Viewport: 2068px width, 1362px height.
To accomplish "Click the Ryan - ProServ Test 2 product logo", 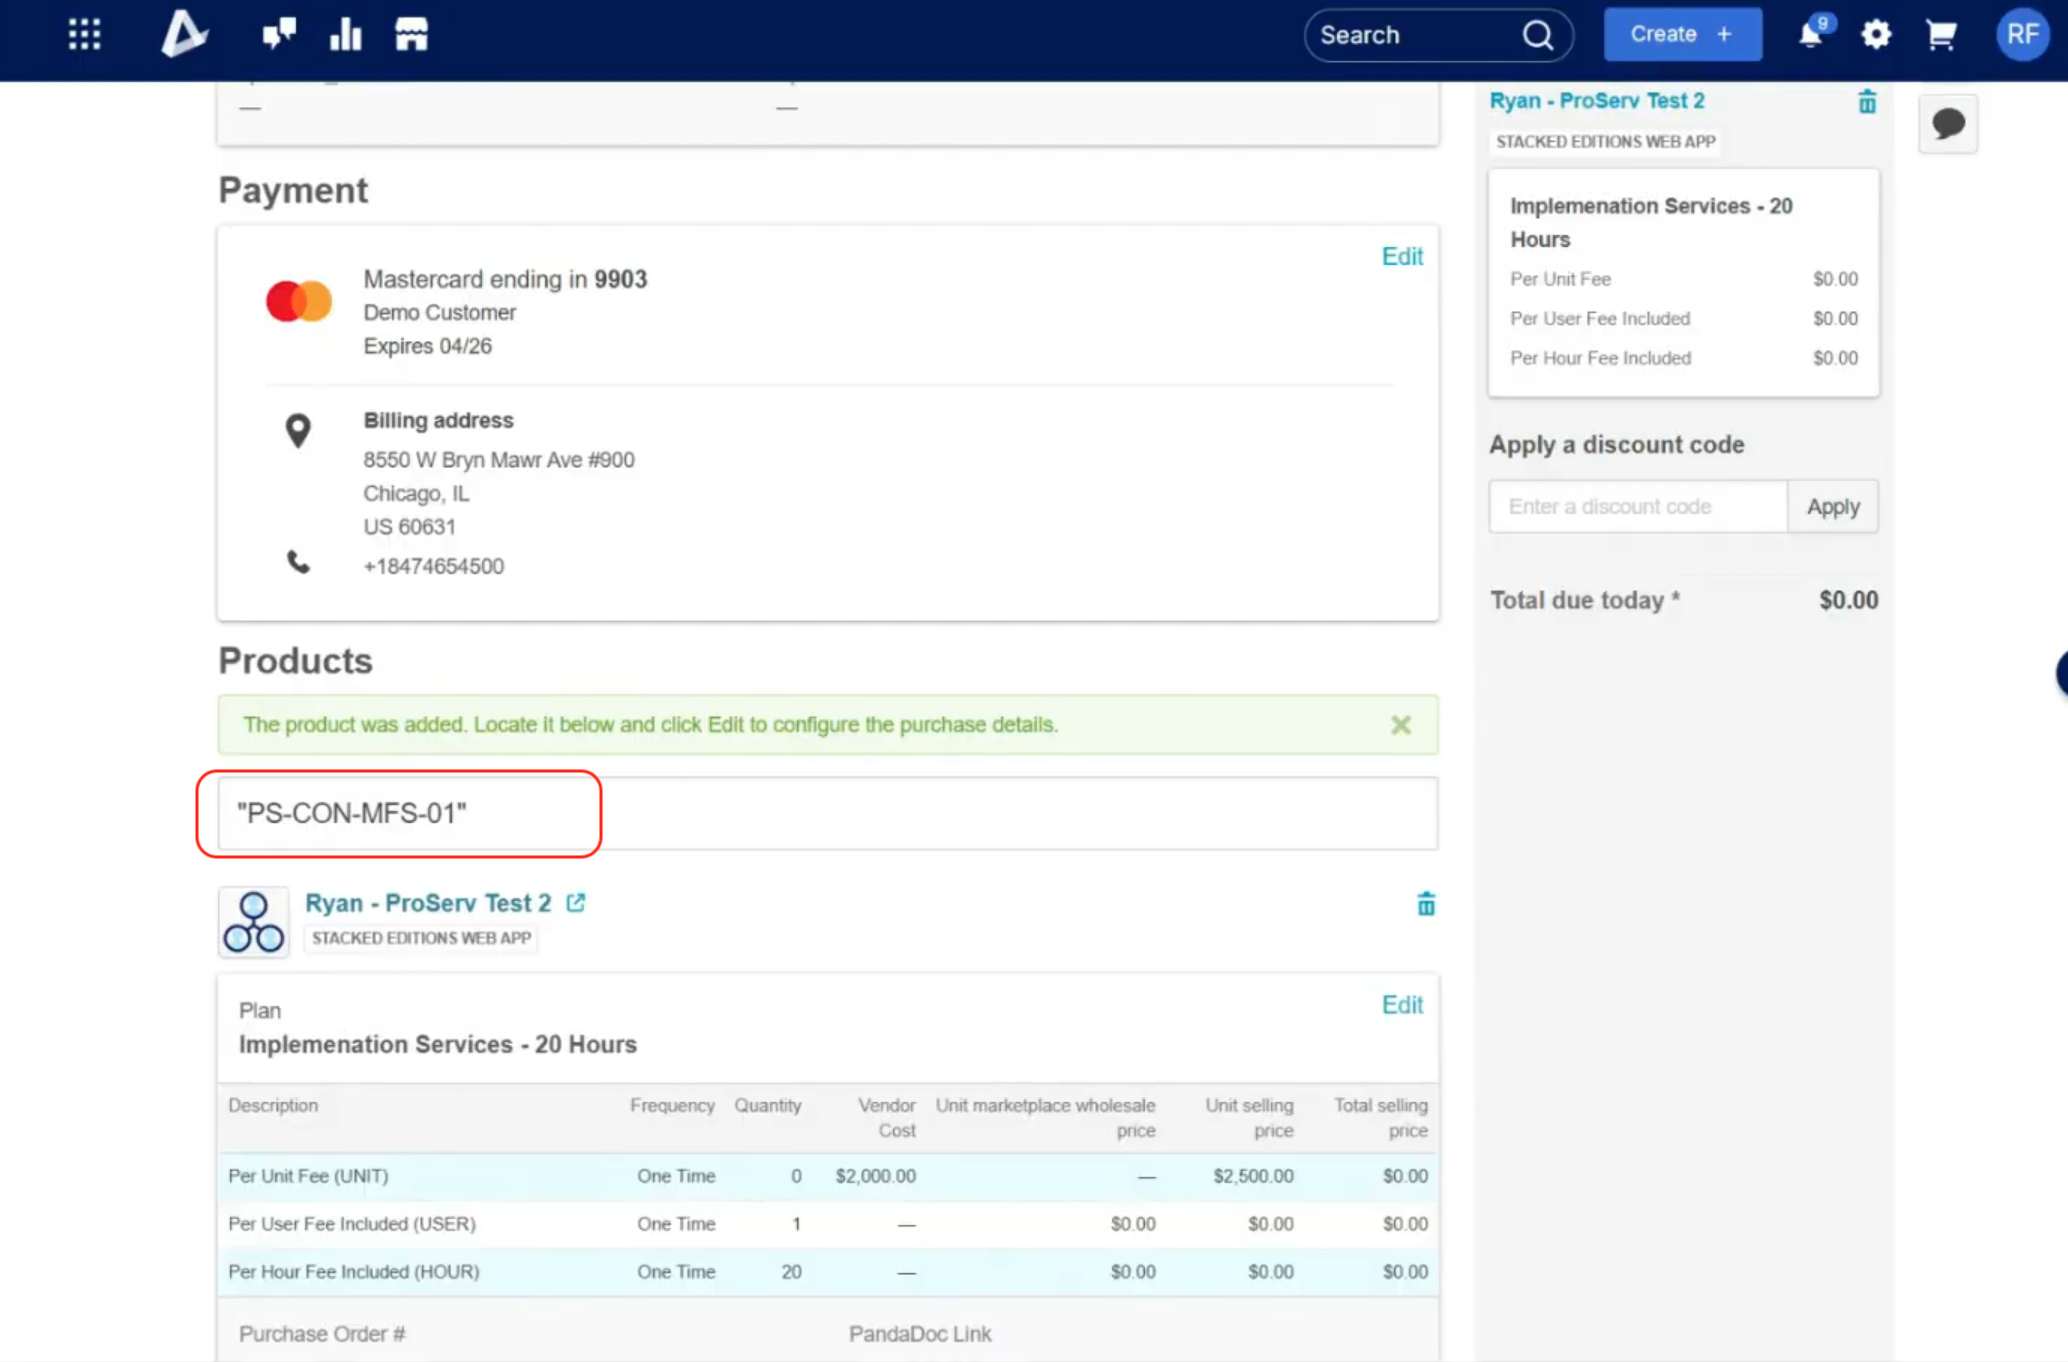I will click(254, 922).
